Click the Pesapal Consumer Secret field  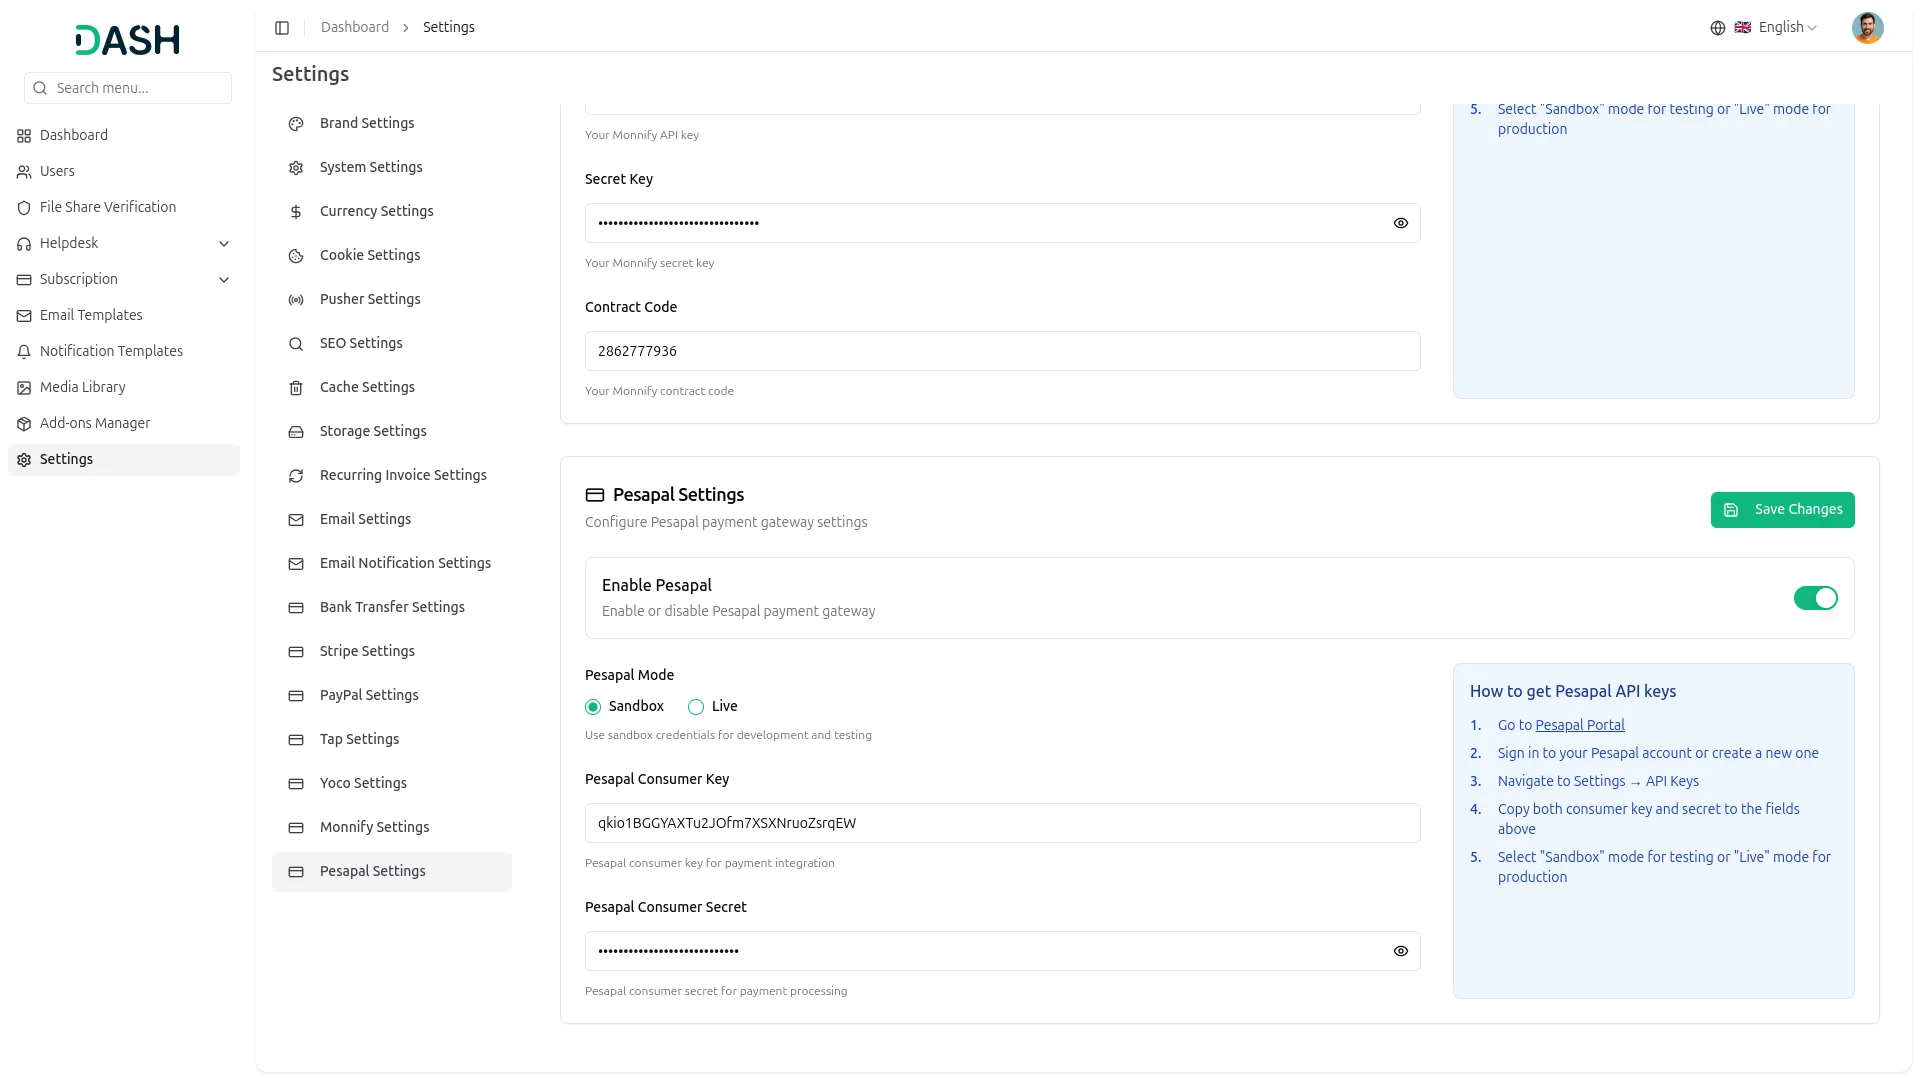click(x=1002, y=951)
